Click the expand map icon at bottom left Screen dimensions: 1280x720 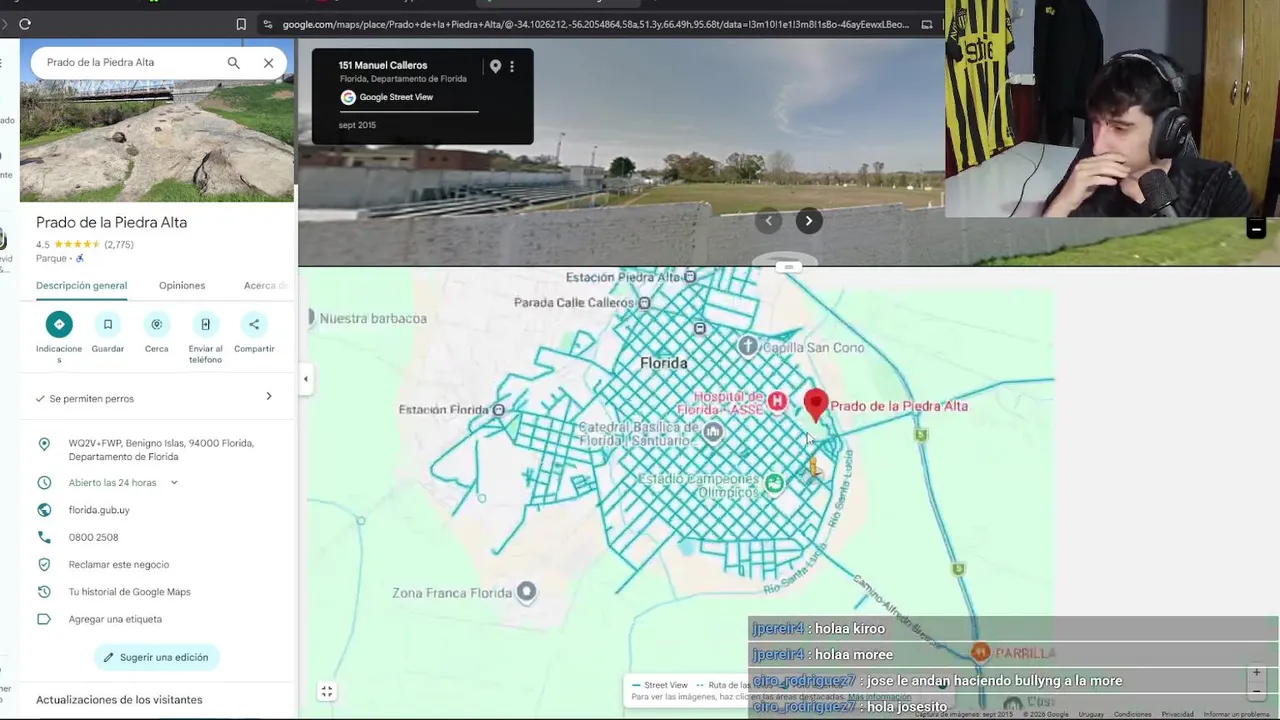tap(327, 691)
